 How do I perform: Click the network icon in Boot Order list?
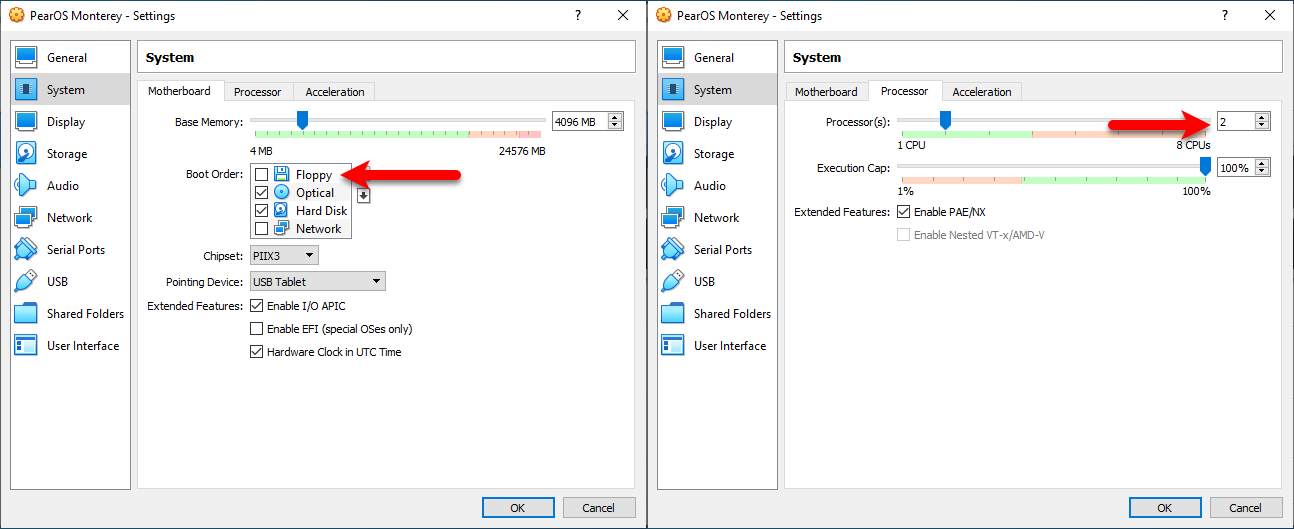281,228
